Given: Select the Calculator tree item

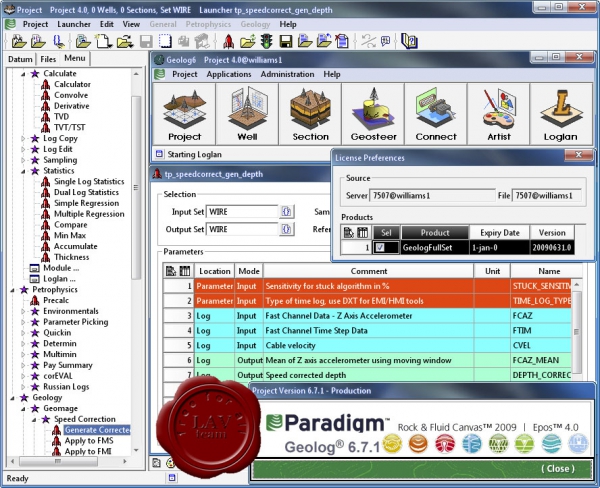Looking at the screenshot, I should coord(72,84).
